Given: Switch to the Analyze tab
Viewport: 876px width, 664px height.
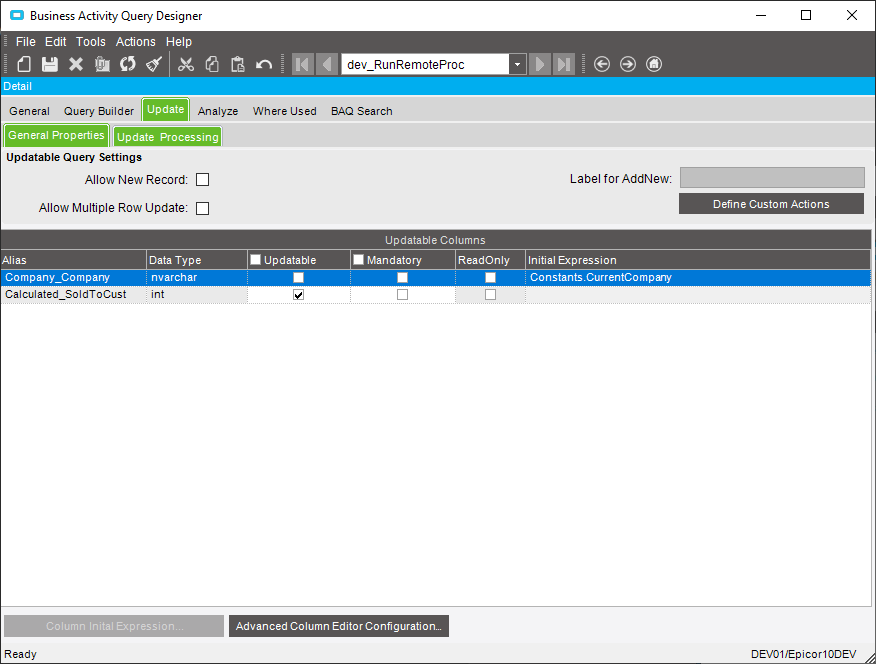Looking at the screenshot, I should pyautogui.click(x=218, y=111).
